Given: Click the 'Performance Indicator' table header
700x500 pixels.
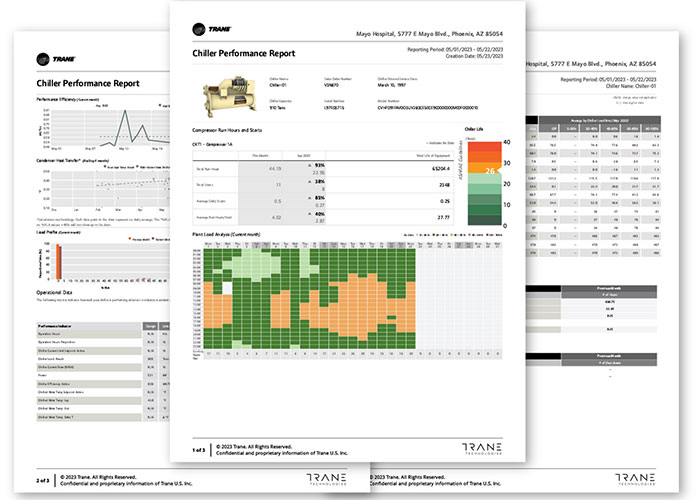Looking at the screenshot, I should tap(89, 326).
